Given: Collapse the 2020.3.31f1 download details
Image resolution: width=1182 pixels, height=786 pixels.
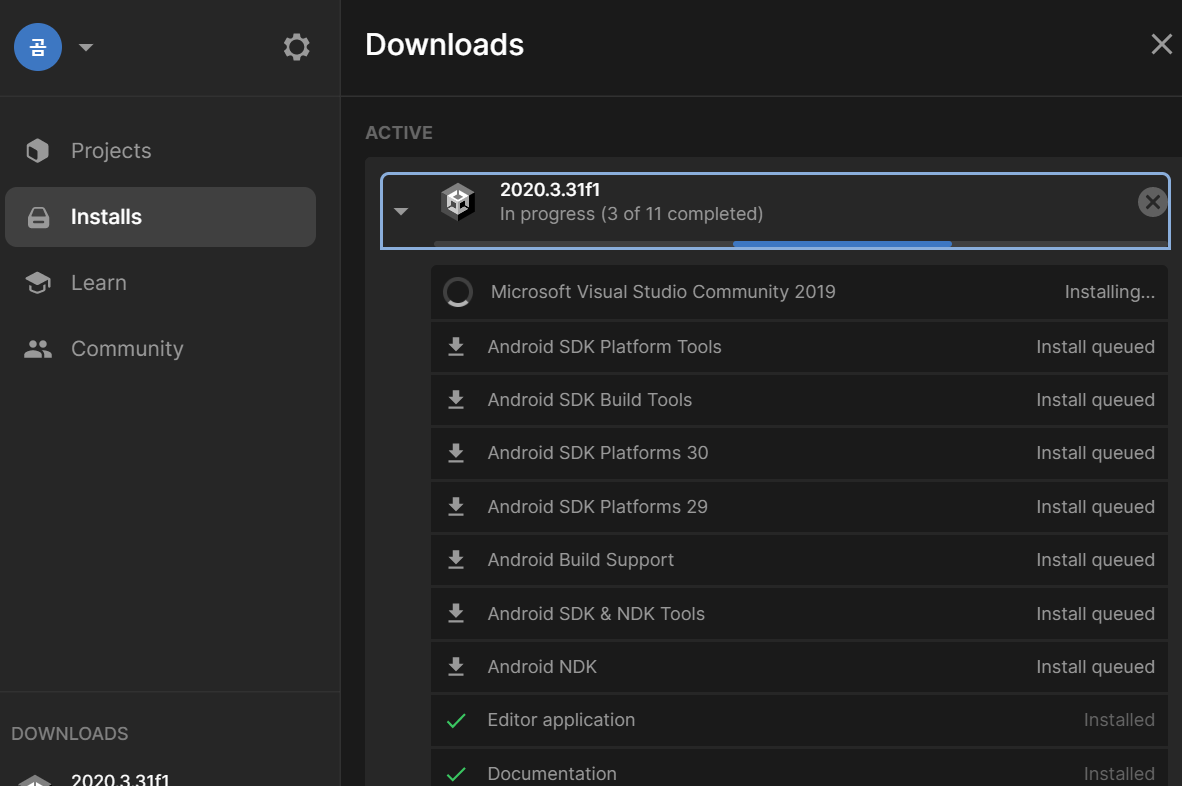Looking at the screenshot, I should tap(400, 211).
